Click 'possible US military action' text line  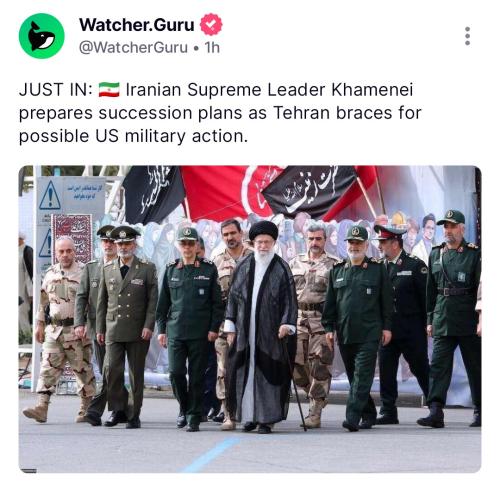coord(133,136)
